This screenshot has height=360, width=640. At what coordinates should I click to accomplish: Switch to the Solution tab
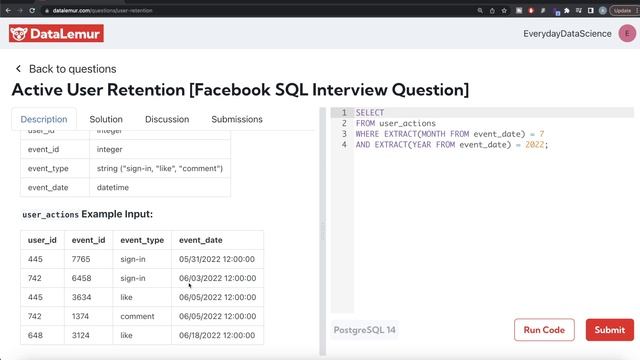(x=106, y=119)
